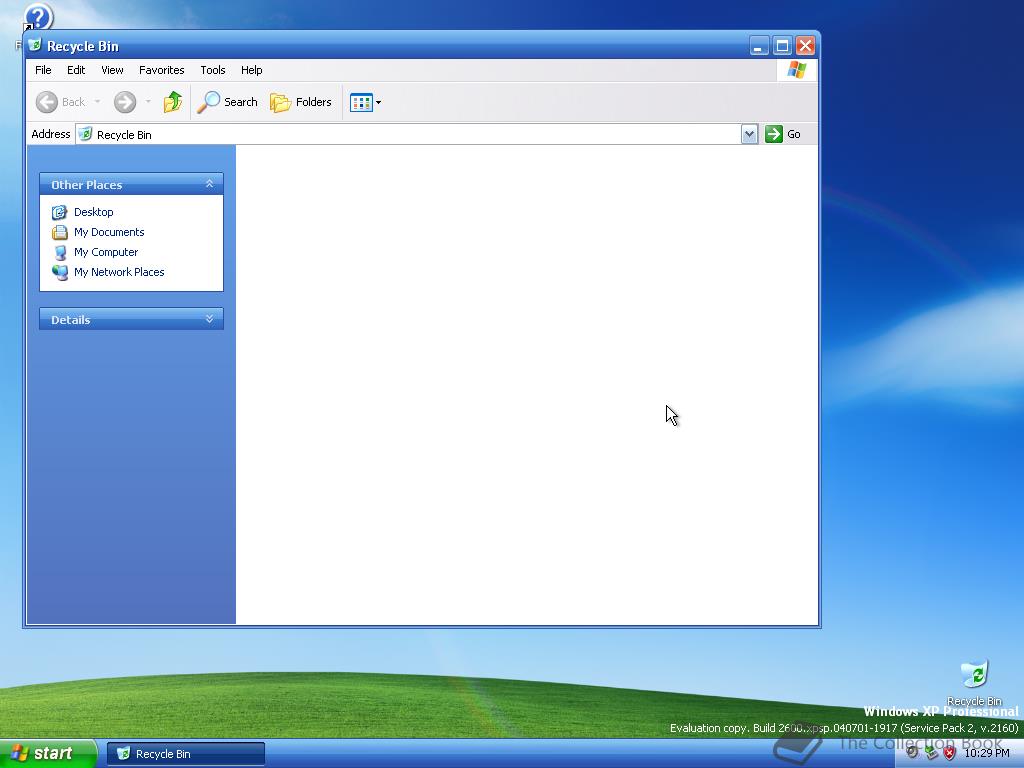This screenshot has width=1024, height=768.
Task: Click the Recycle Bin title bar icon
Action: 35,45
